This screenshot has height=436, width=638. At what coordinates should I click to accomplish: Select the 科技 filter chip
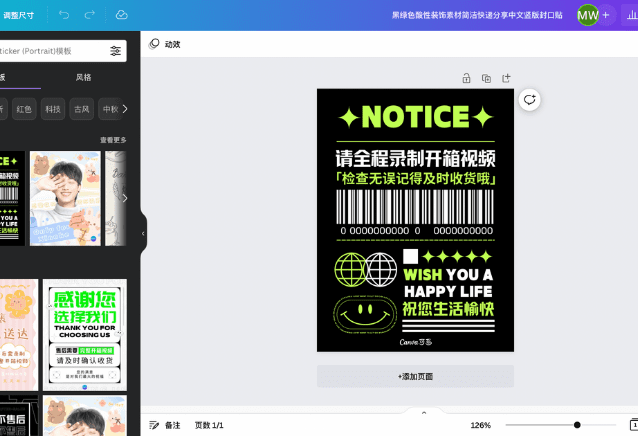53,109
